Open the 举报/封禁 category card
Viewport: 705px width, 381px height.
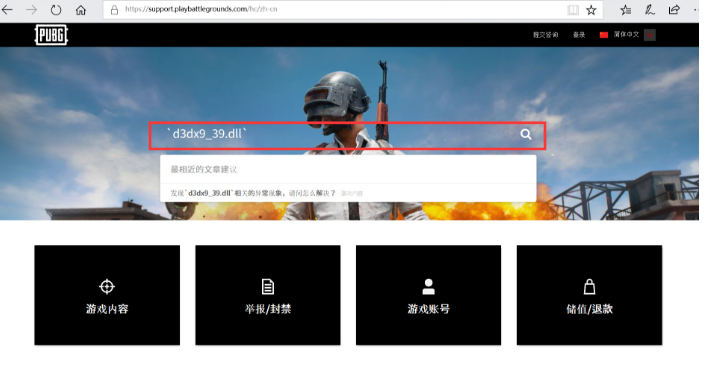pyautogui.click(x=268, y=295)
